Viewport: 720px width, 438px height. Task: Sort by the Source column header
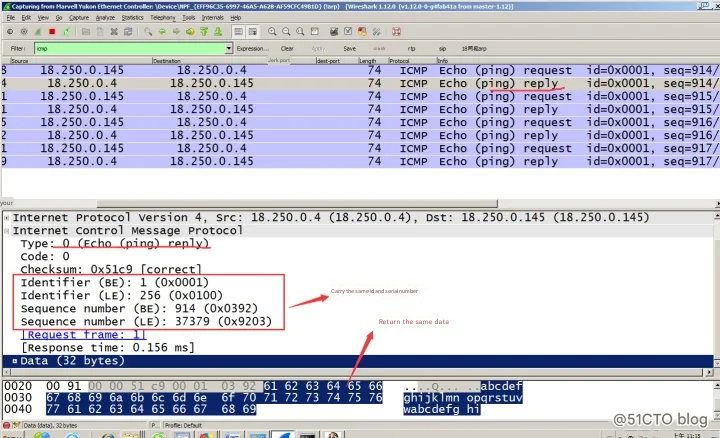pos(80,61)
